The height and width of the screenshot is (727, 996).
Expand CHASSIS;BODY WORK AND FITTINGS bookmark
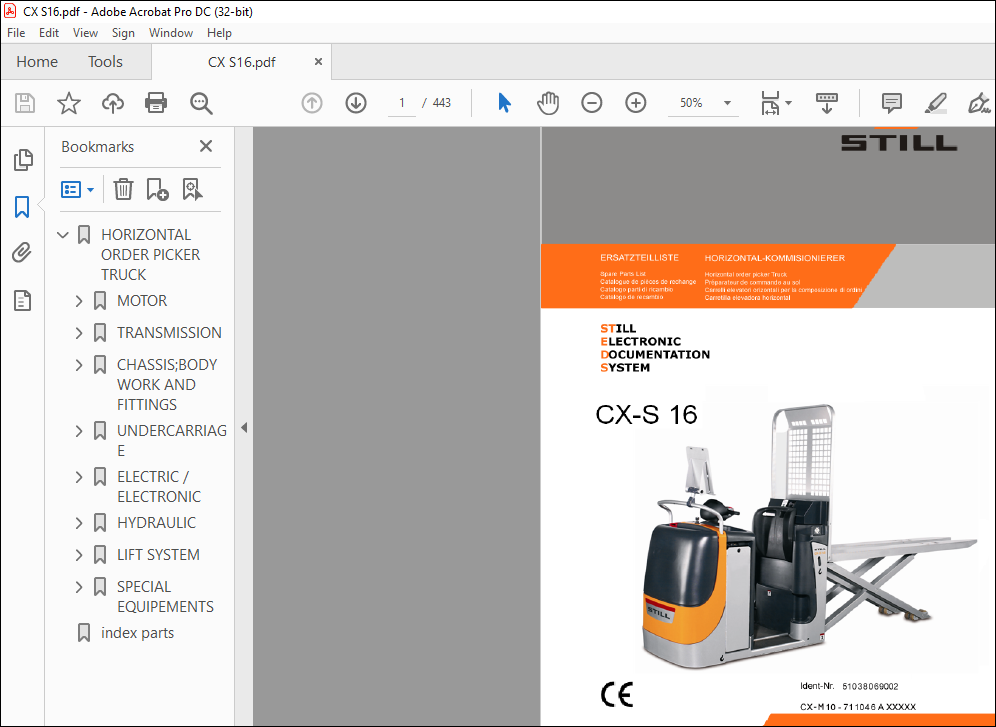click(x=79, y=365)
